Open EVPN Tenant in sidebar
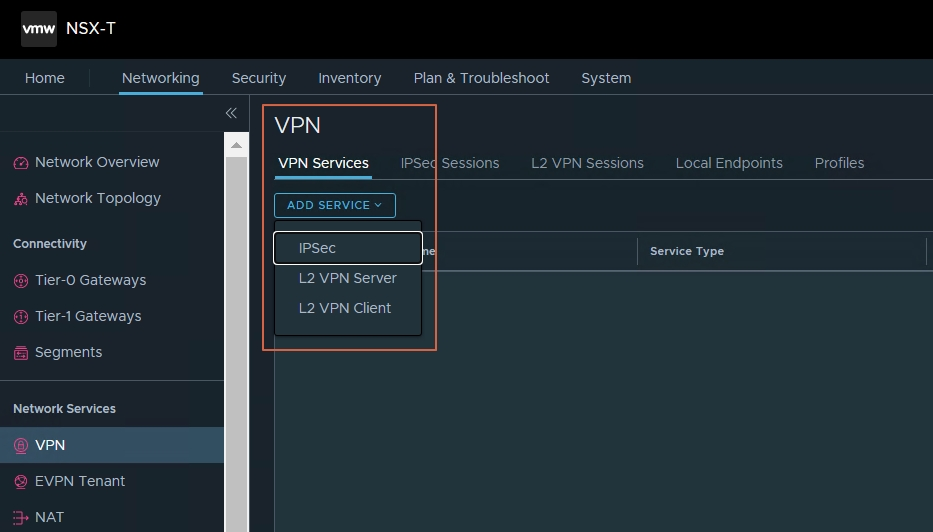This screenshot has height=532, width=933. tap(80, 481)
